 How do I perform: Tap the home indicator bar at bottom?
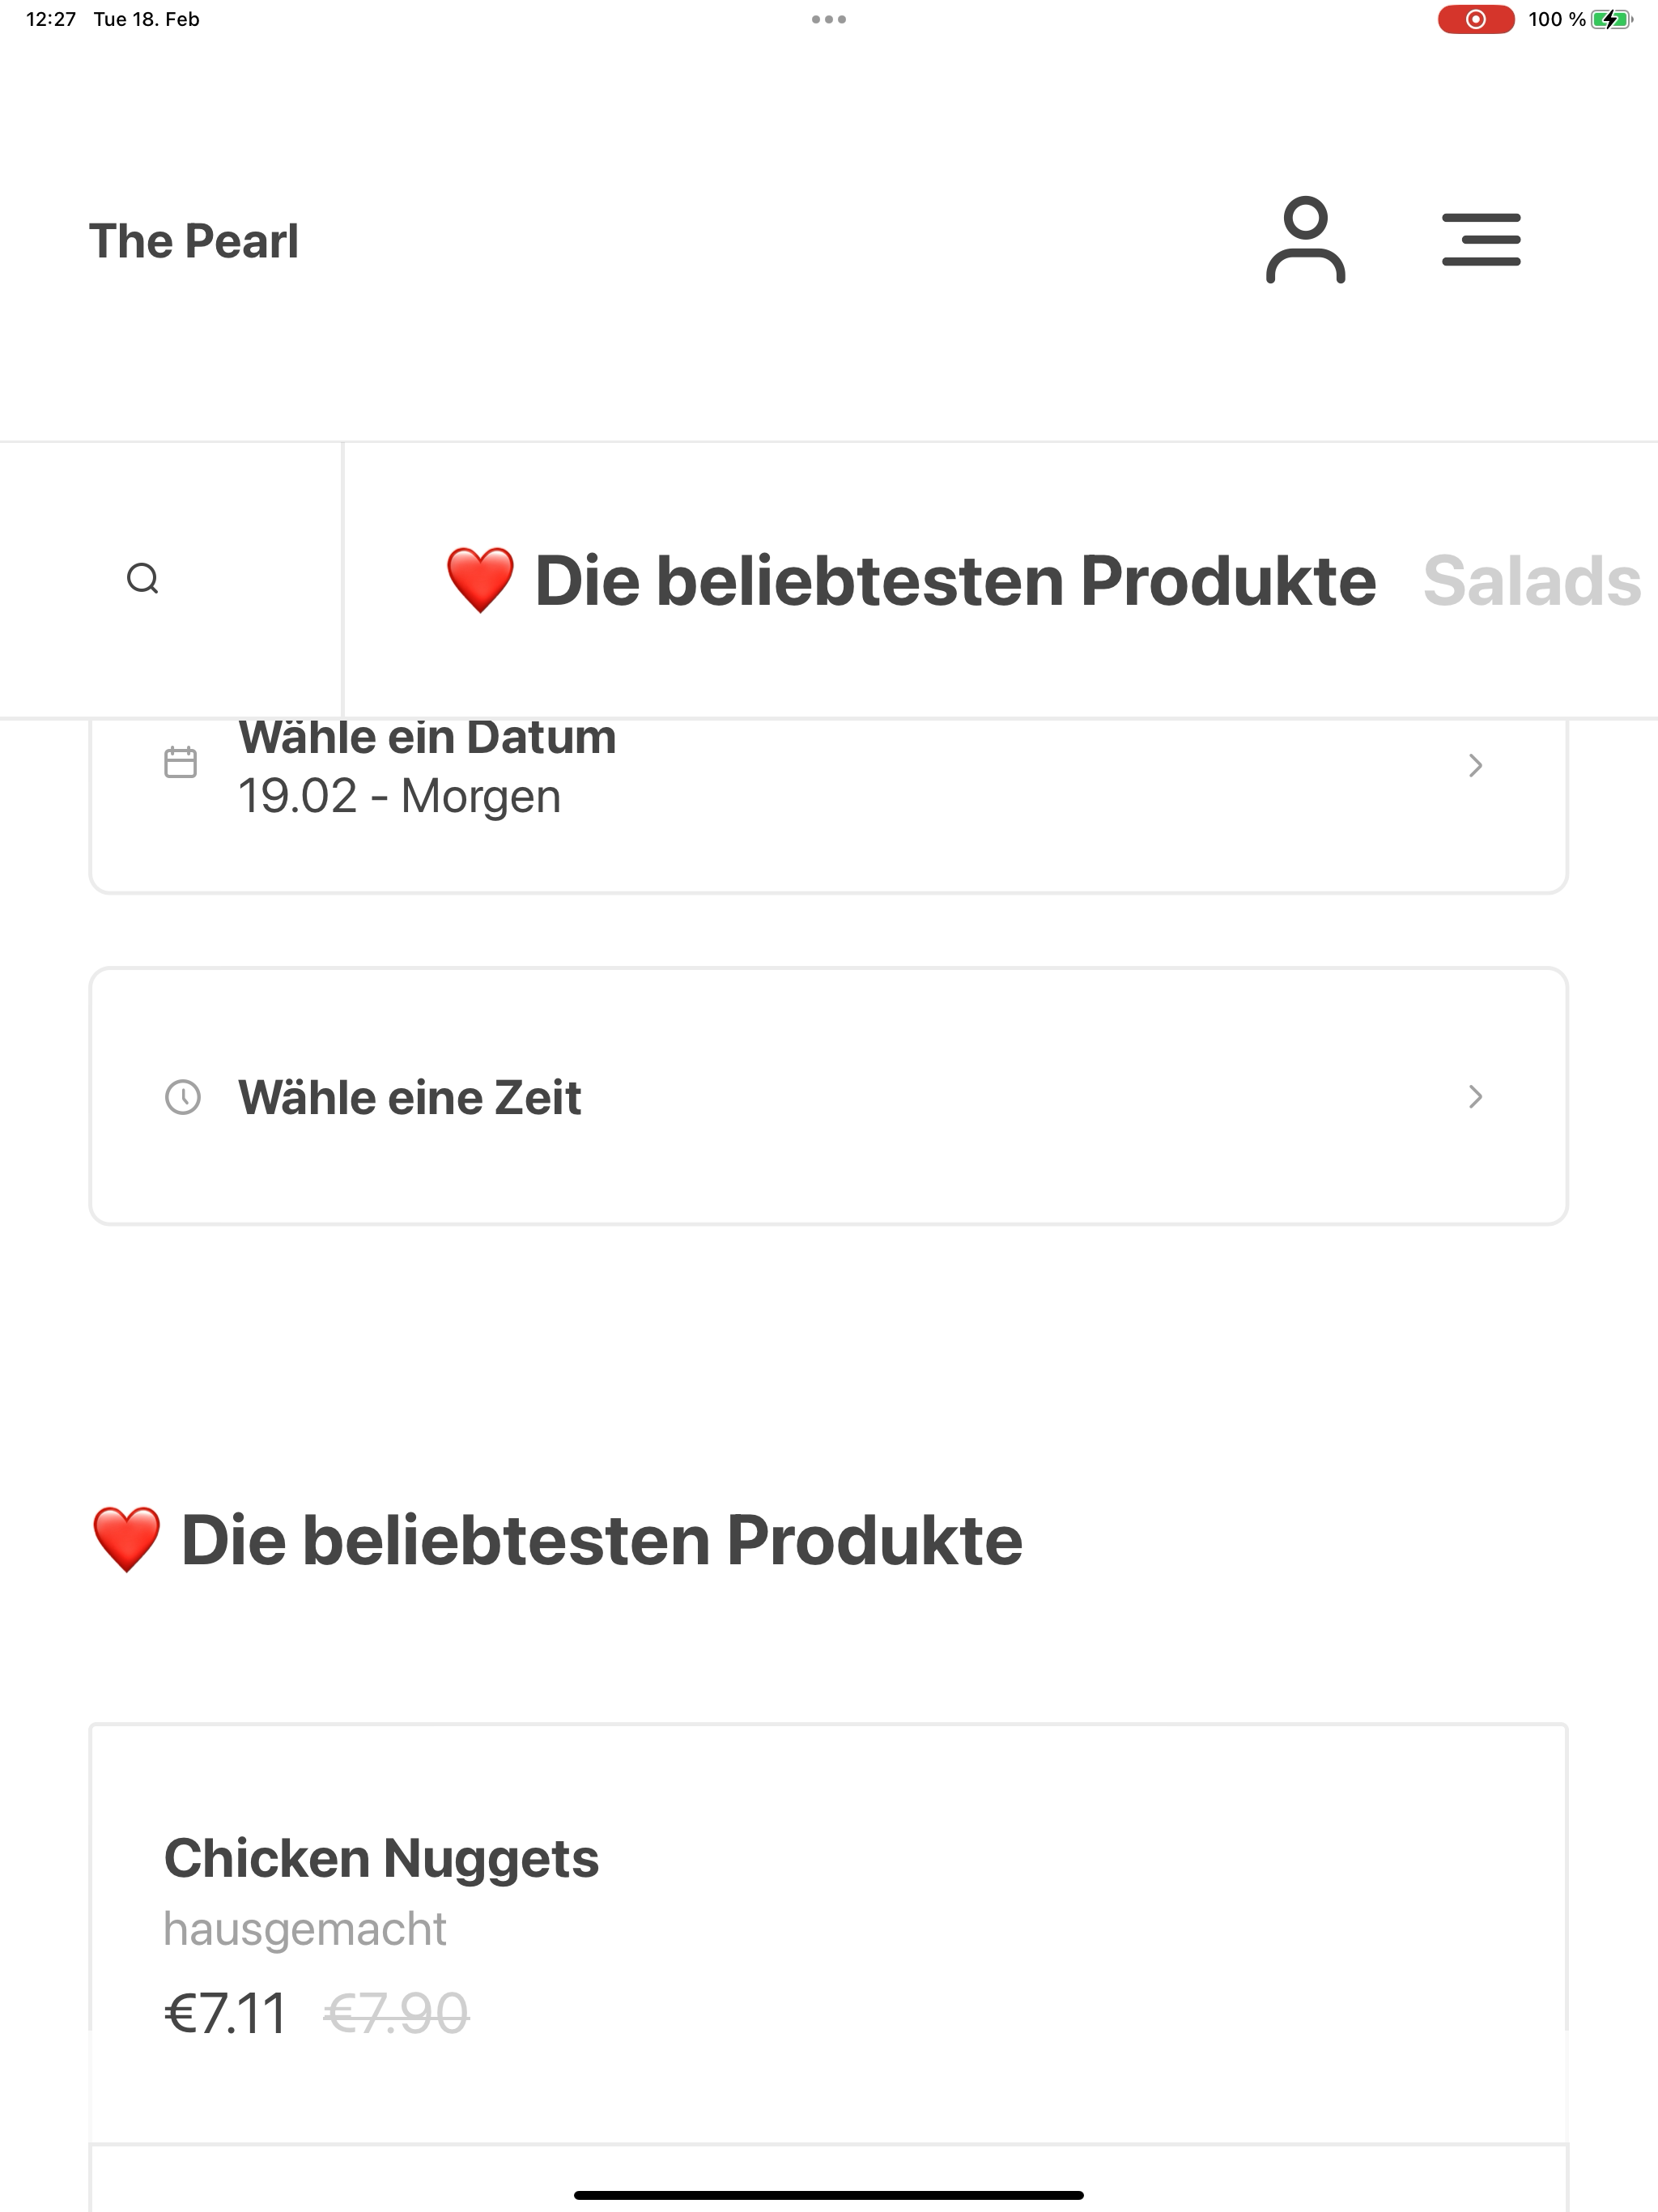click(828, 2195)
